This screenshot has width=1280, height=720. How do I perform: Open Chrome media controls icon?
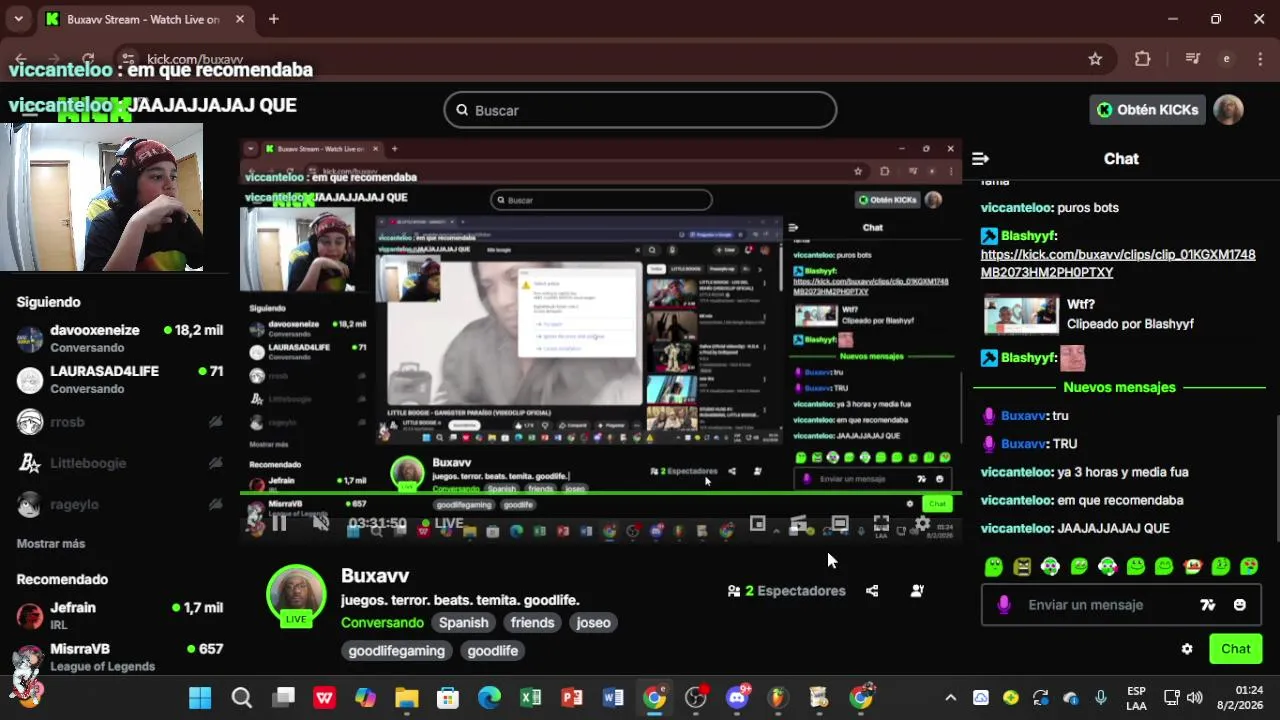point(1192,59)
